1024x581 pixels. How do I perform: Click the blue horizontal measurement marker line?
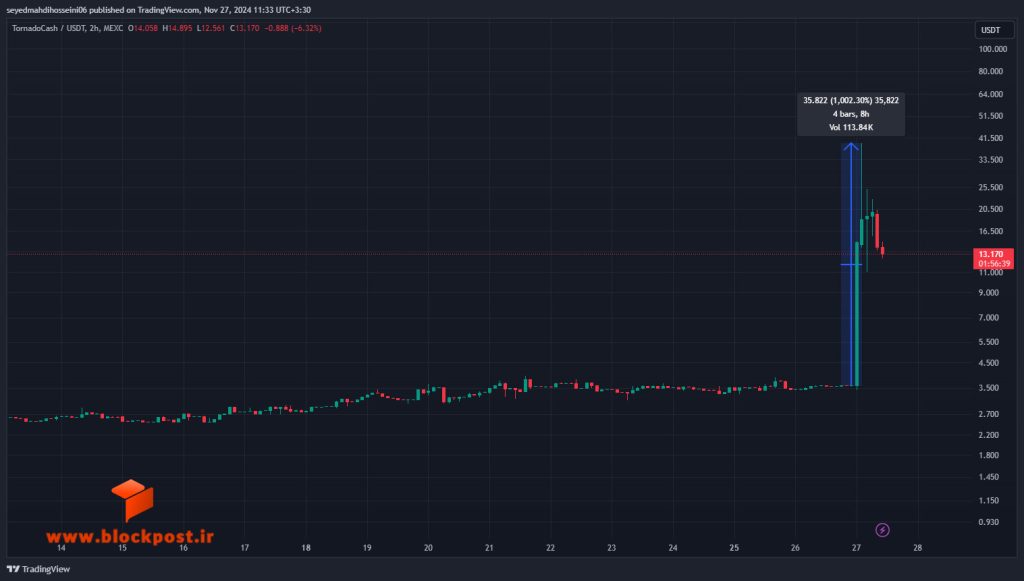coord(851,264)
